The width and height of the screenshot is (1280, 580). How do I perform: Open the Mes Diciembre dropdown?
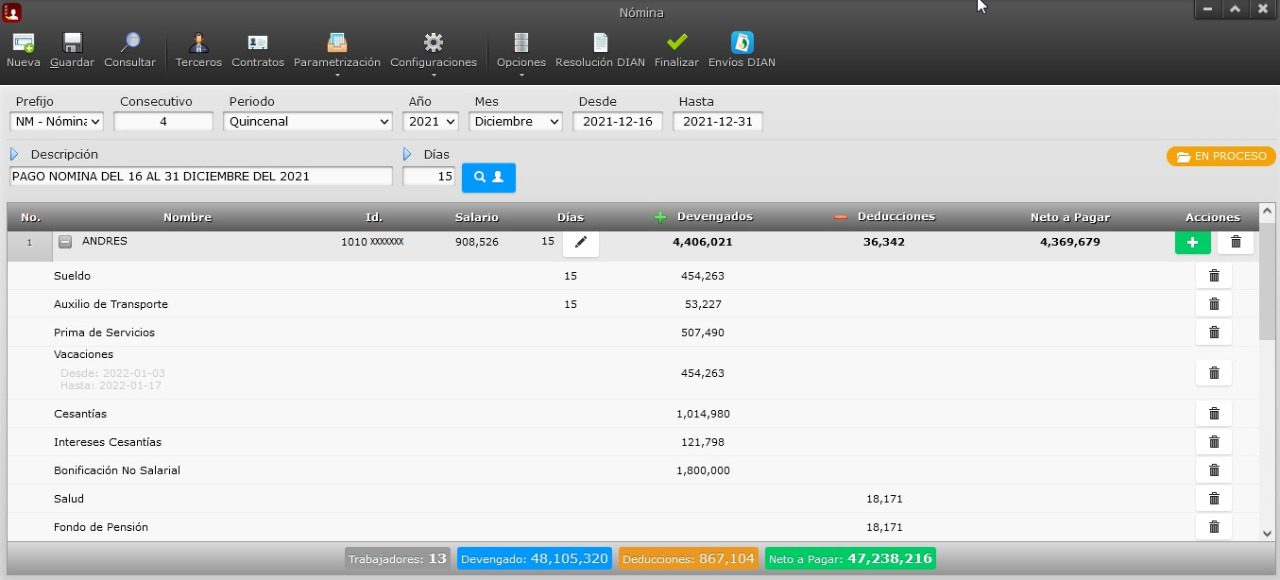coord(517,122)
